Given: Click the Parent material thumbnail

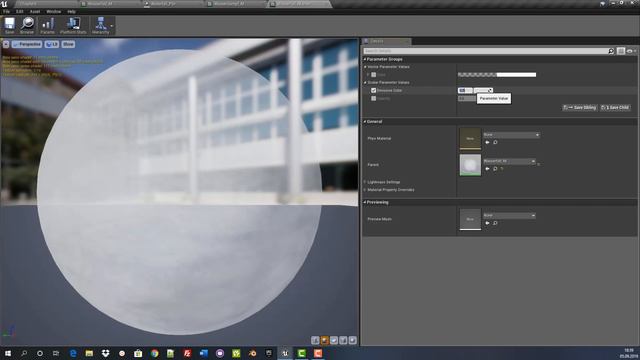Looking at the screenshot, I should [x=470, y=165].
